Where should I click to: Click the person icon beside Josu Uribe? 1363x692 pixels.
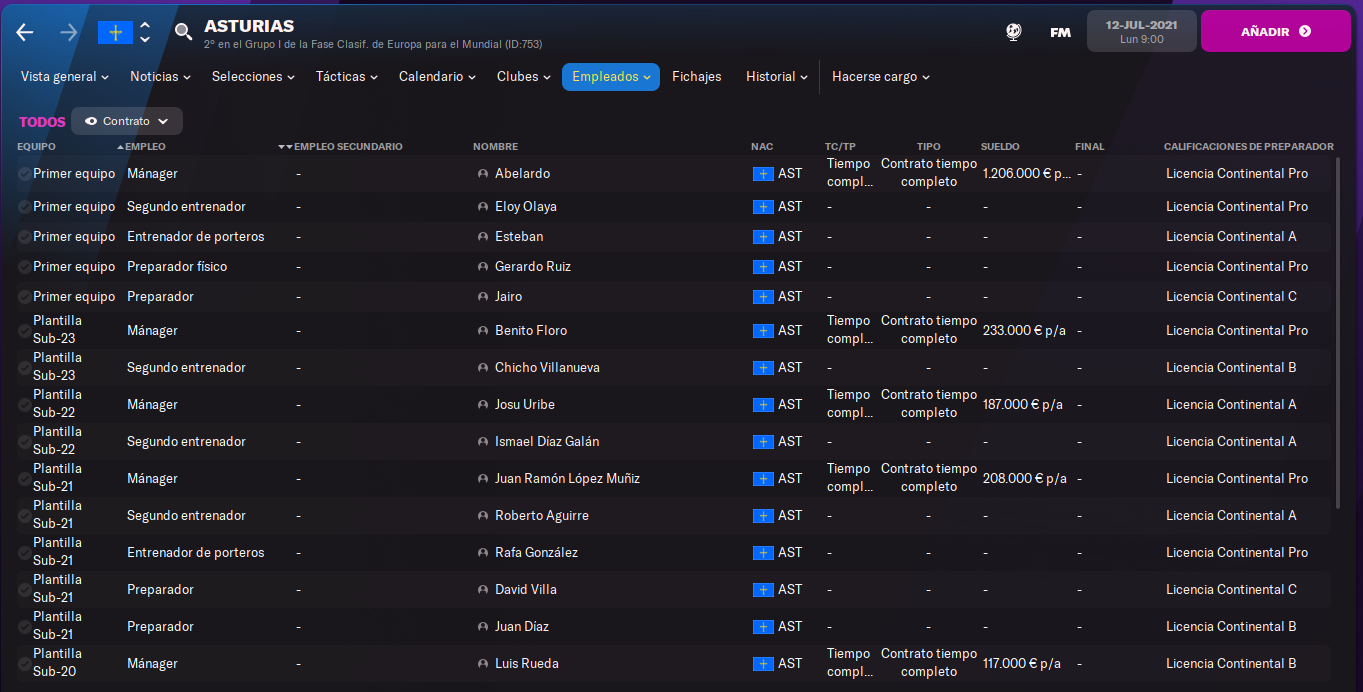[x=483, y=405]
